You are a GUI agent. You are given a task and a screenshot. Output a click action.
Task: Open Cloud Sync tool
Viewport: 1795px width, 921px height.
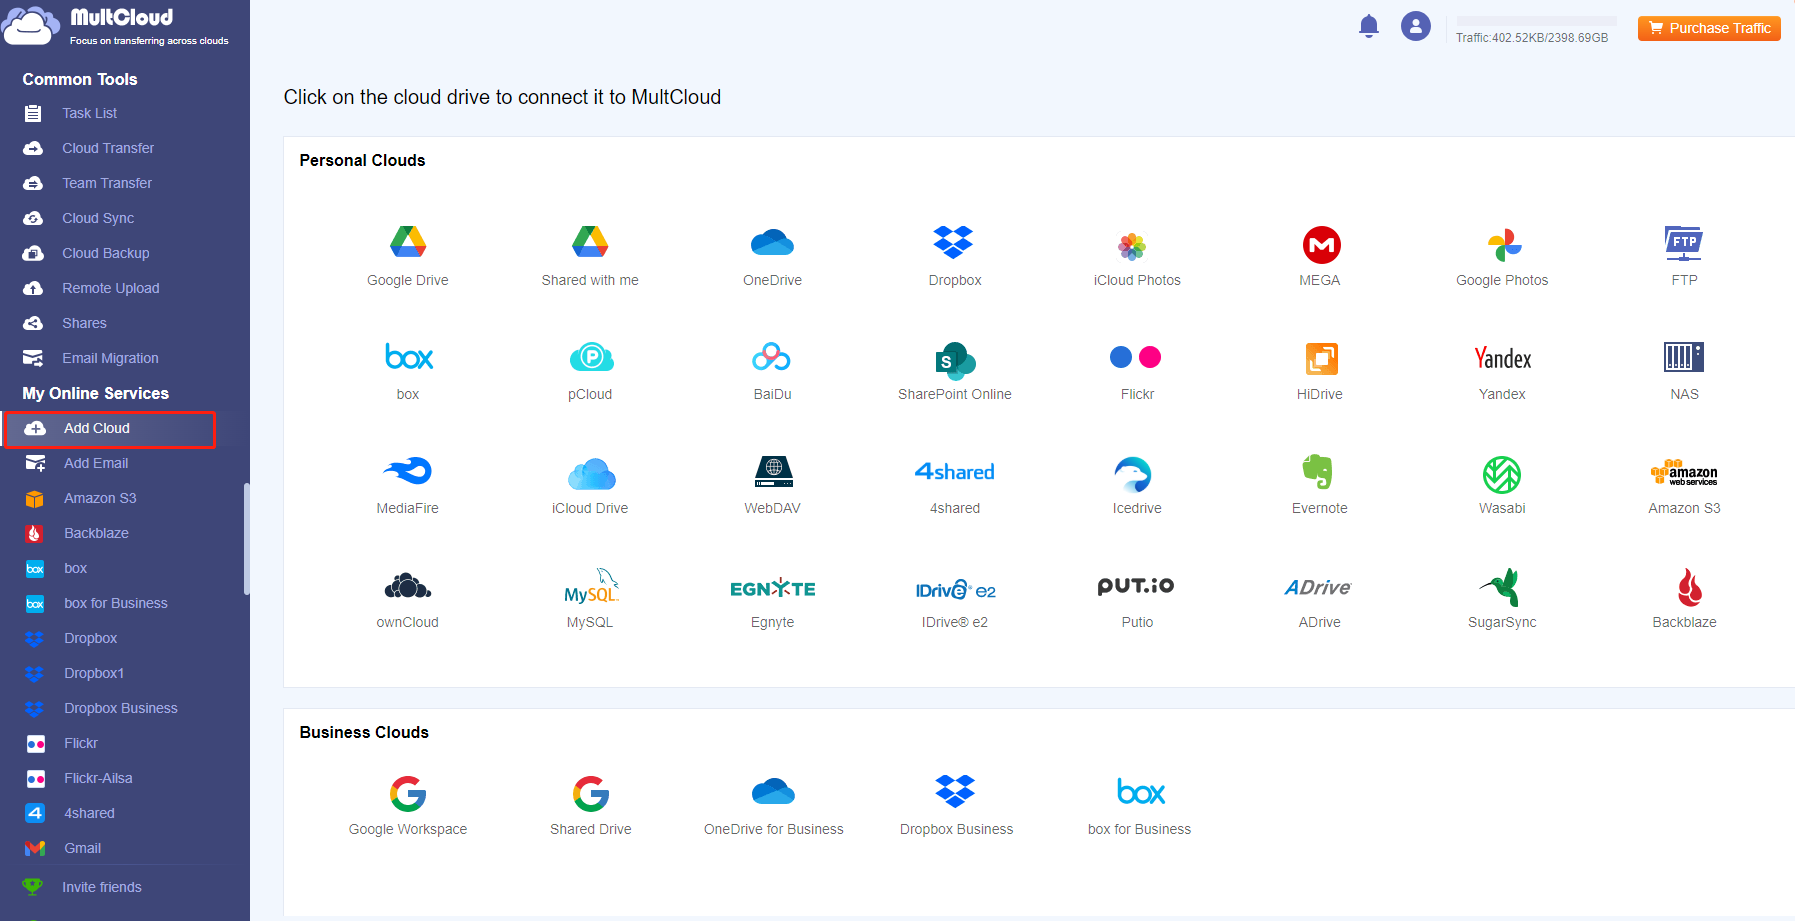coord(98,218)
